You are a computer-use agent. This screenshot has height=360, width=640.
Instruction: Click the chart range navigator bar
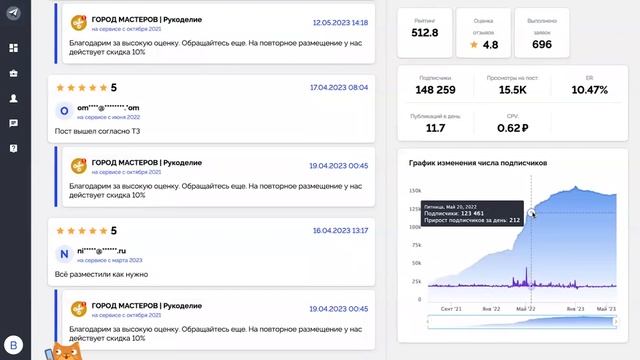point(522,322)
